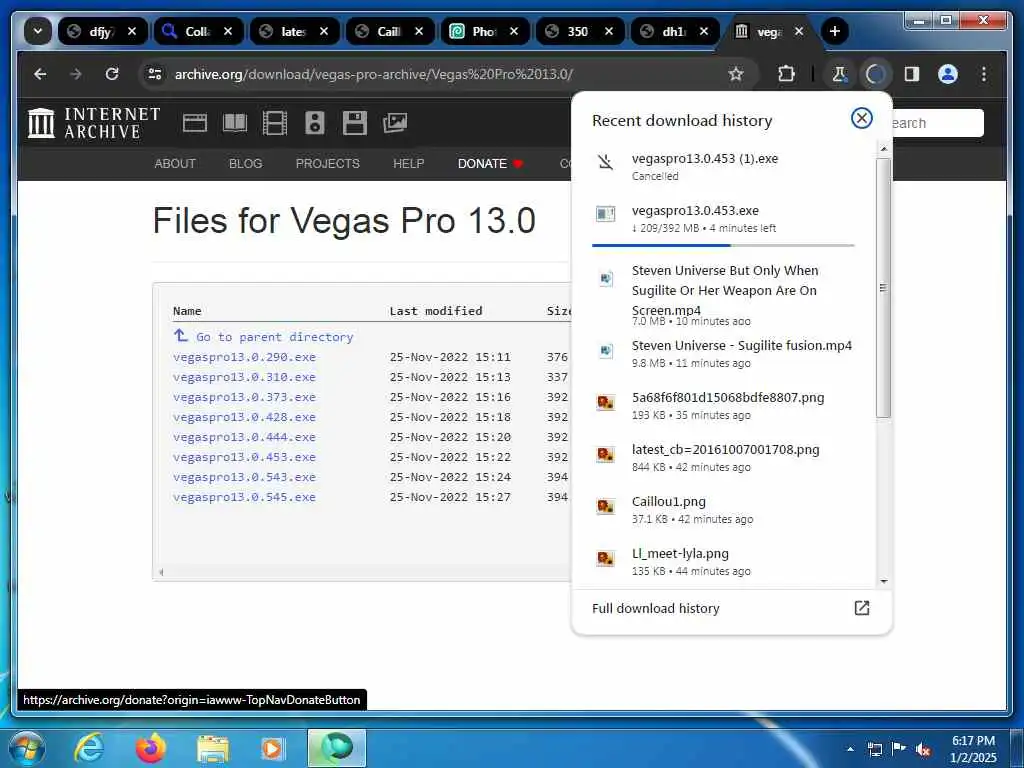Open 5a68f6f801d15068bdfe8807.png download
The image size is (1024, 768).
coord(723,406)
